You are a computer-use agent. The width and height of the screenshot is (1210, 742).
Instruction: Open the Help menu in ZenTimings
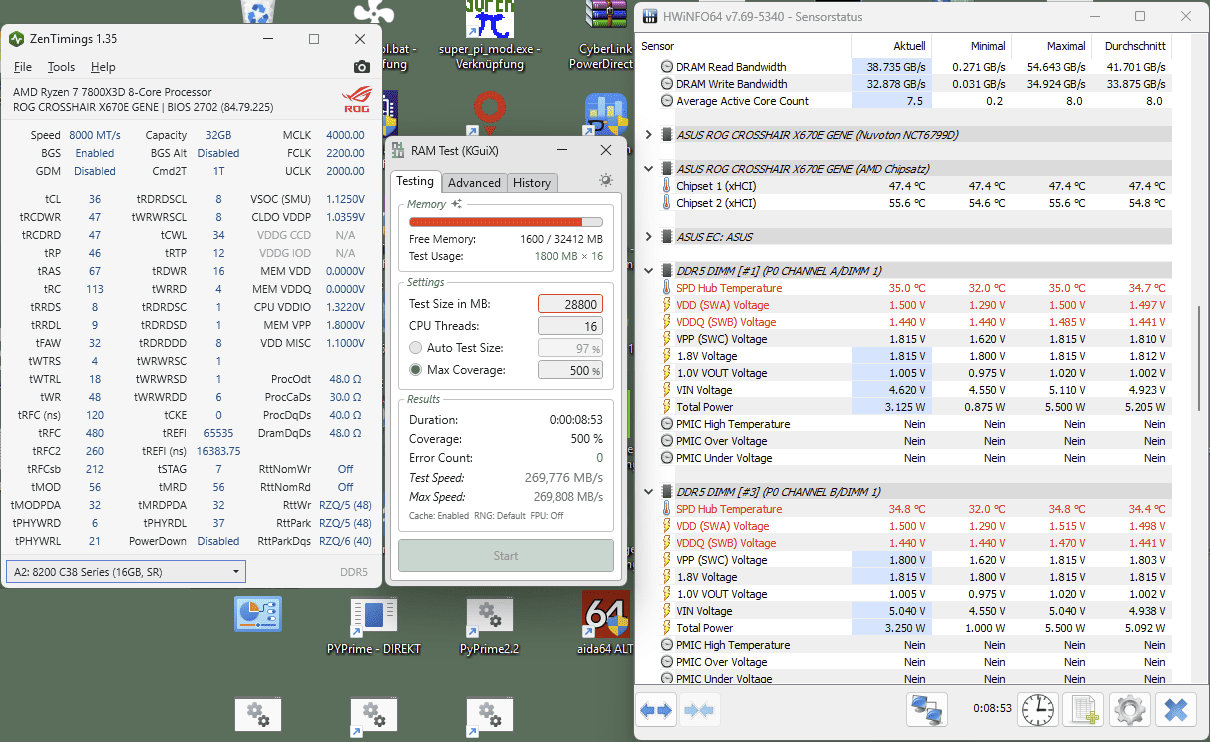coord(103,67)
